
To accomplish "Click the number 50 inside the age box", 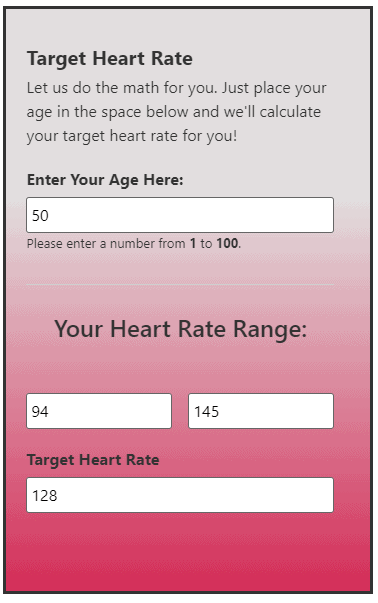I will [40, 215].
